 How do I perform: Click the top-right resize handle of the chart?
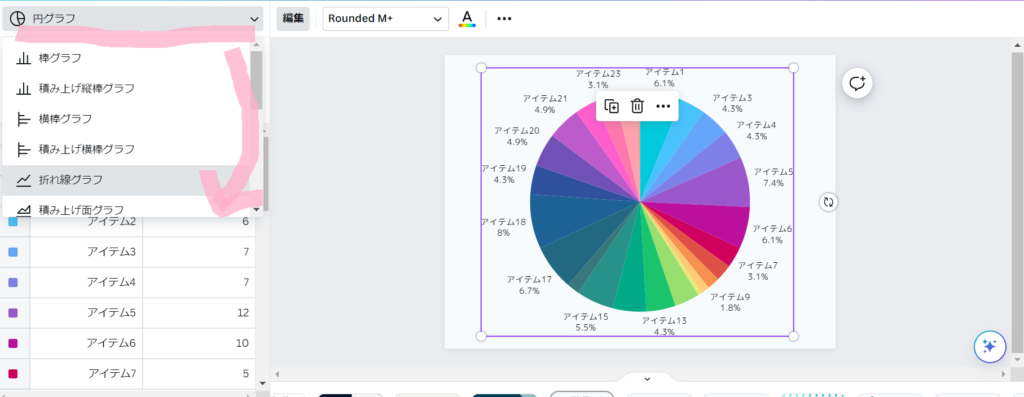click(x=793, y=68)
